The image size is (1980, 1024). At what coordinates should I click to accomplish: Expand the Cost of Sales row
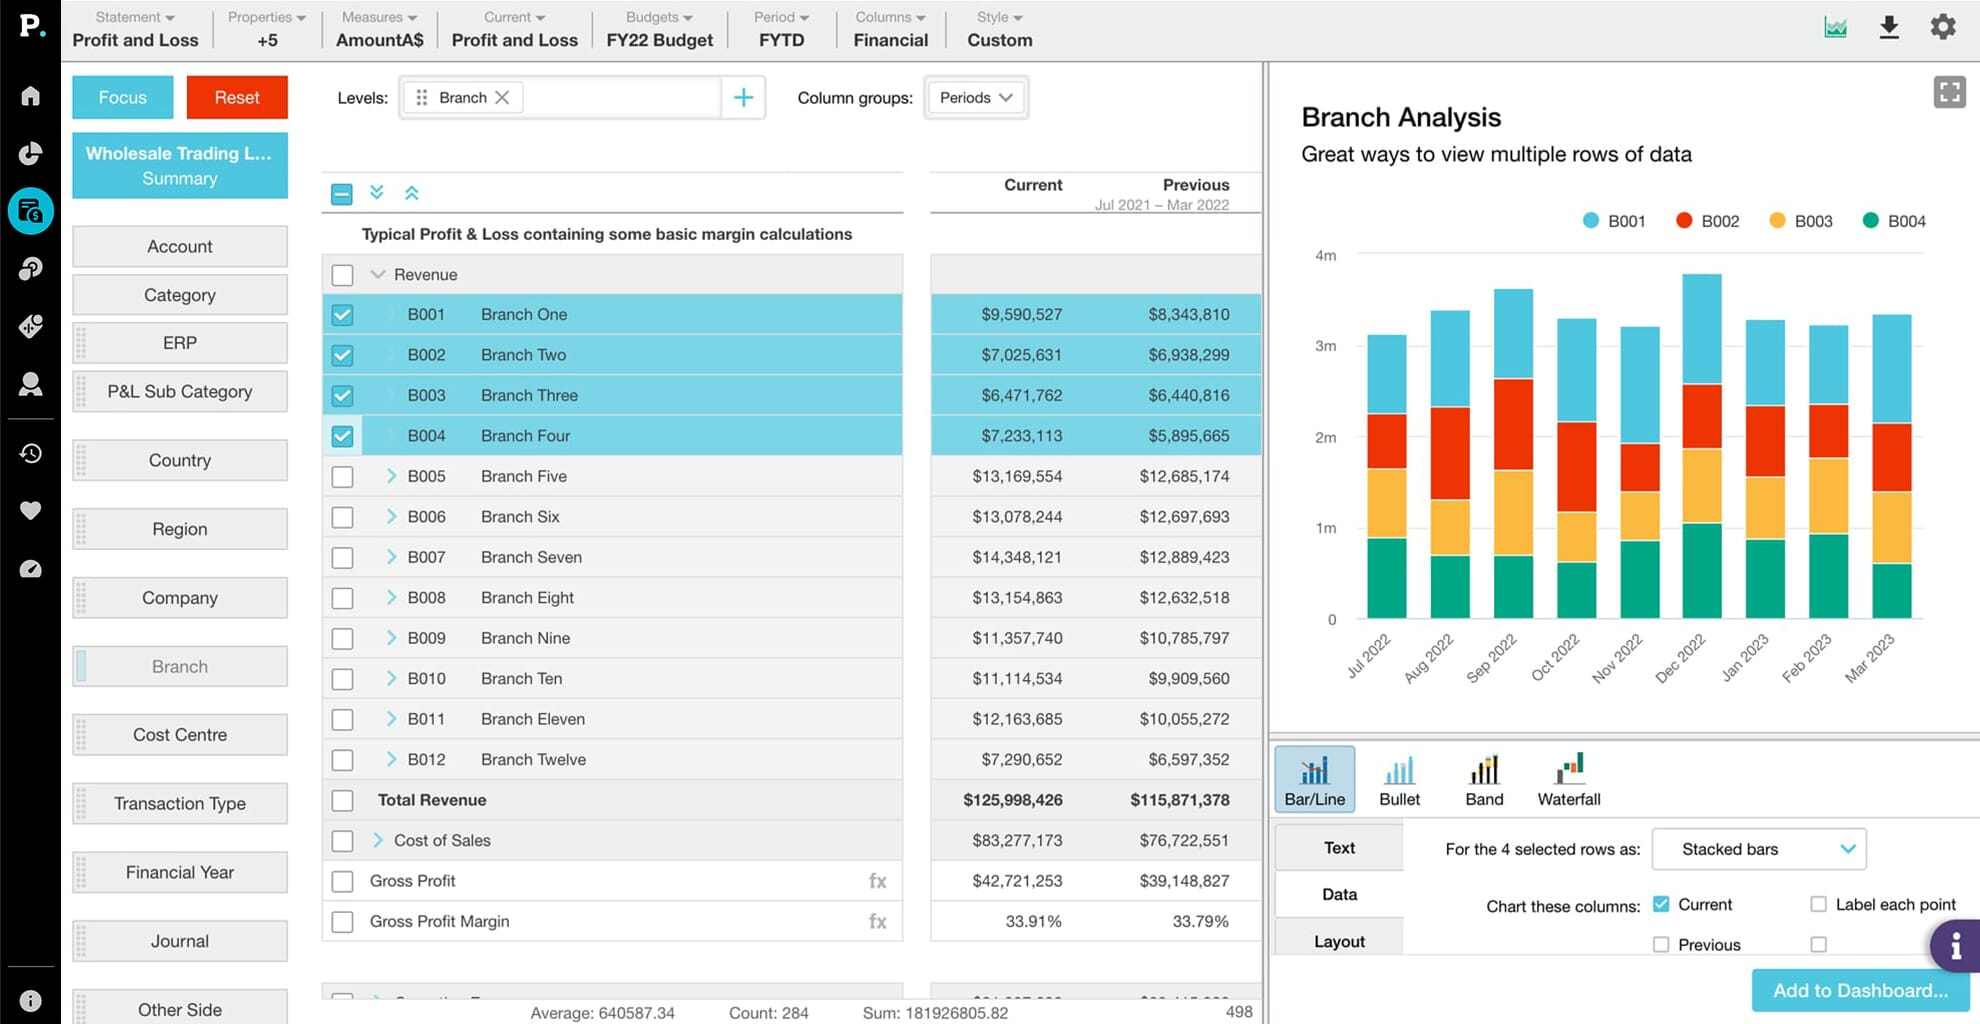378,840
